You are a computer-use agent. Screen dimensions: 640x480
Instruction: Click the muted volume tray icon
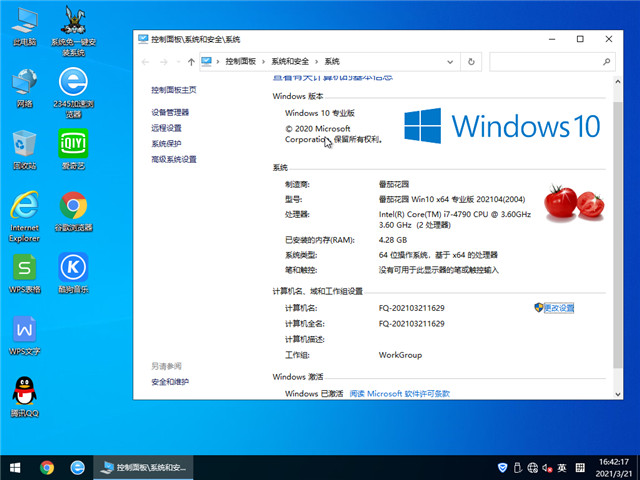click(547, 467)
